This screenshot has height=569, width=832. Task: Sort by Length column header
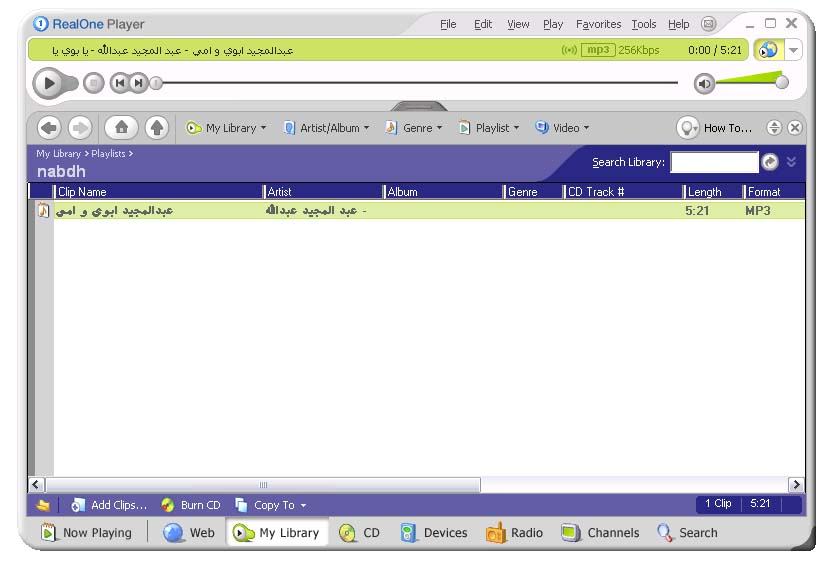pos(713,192)
